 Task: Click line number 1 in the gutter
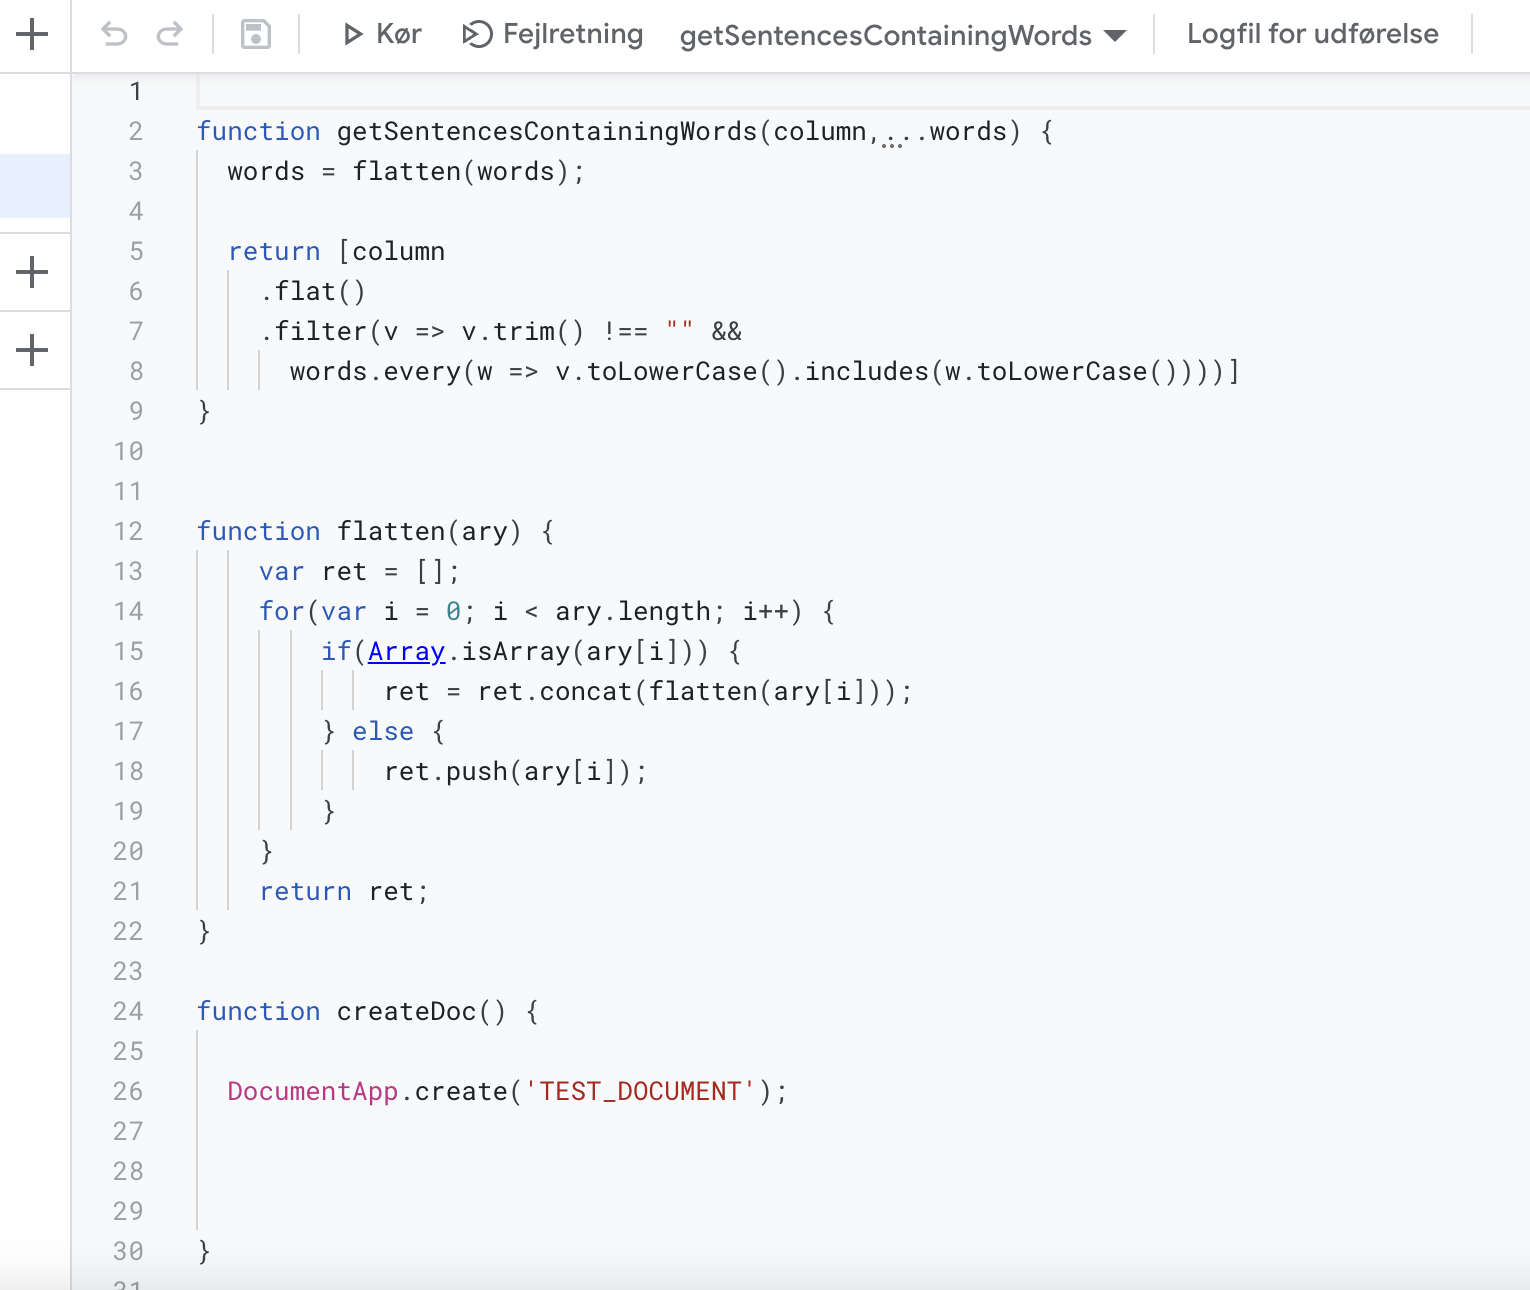point(136,92)
